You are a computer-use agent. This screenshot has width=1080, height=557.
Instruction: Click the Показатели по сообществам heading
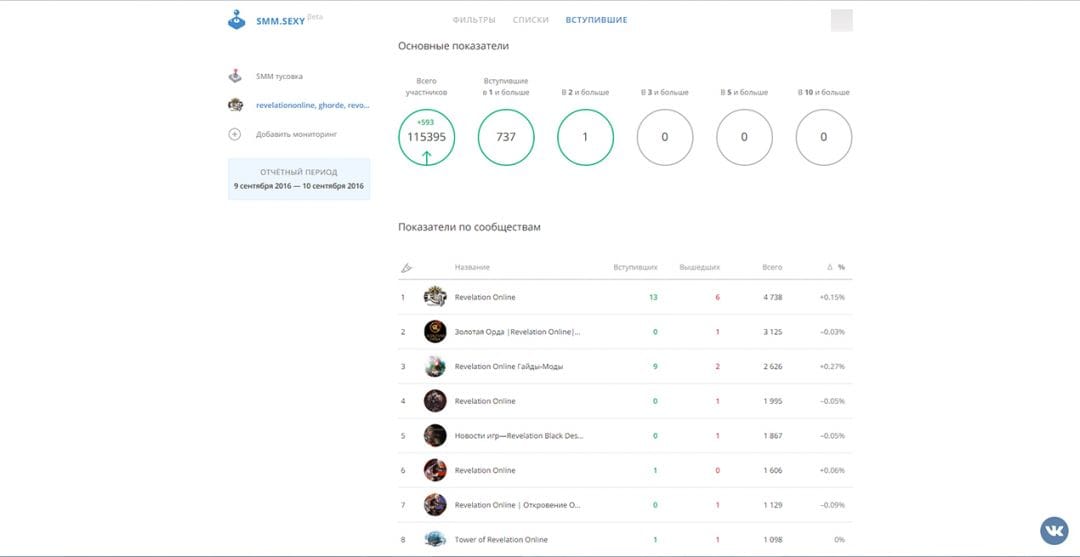click(469, 227)
